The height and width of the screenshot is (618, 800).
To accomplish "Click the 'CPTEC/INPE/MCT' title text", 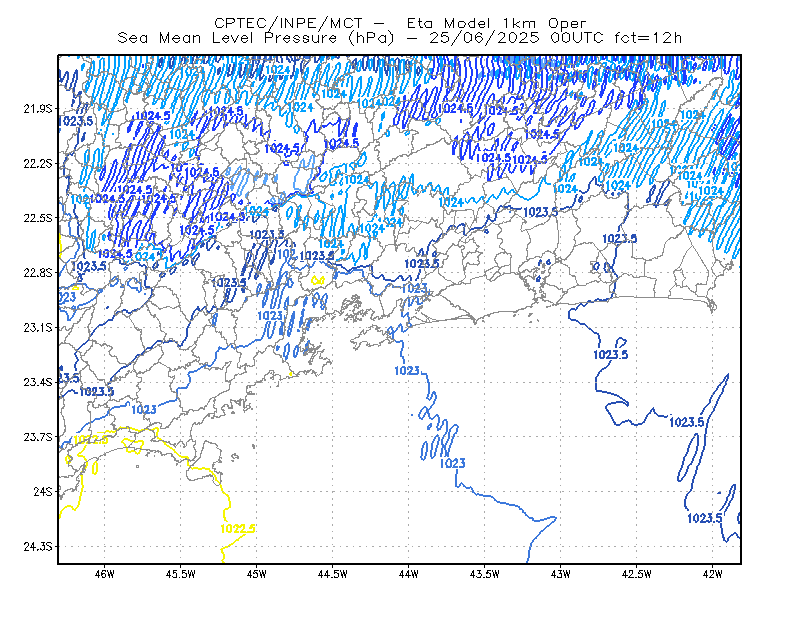I will click(288, 23).
